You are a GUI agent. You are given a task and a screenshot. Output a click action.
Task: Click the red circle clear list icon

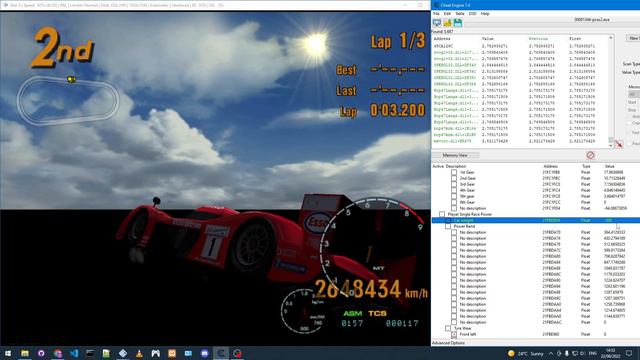click(x=590, y=155)
